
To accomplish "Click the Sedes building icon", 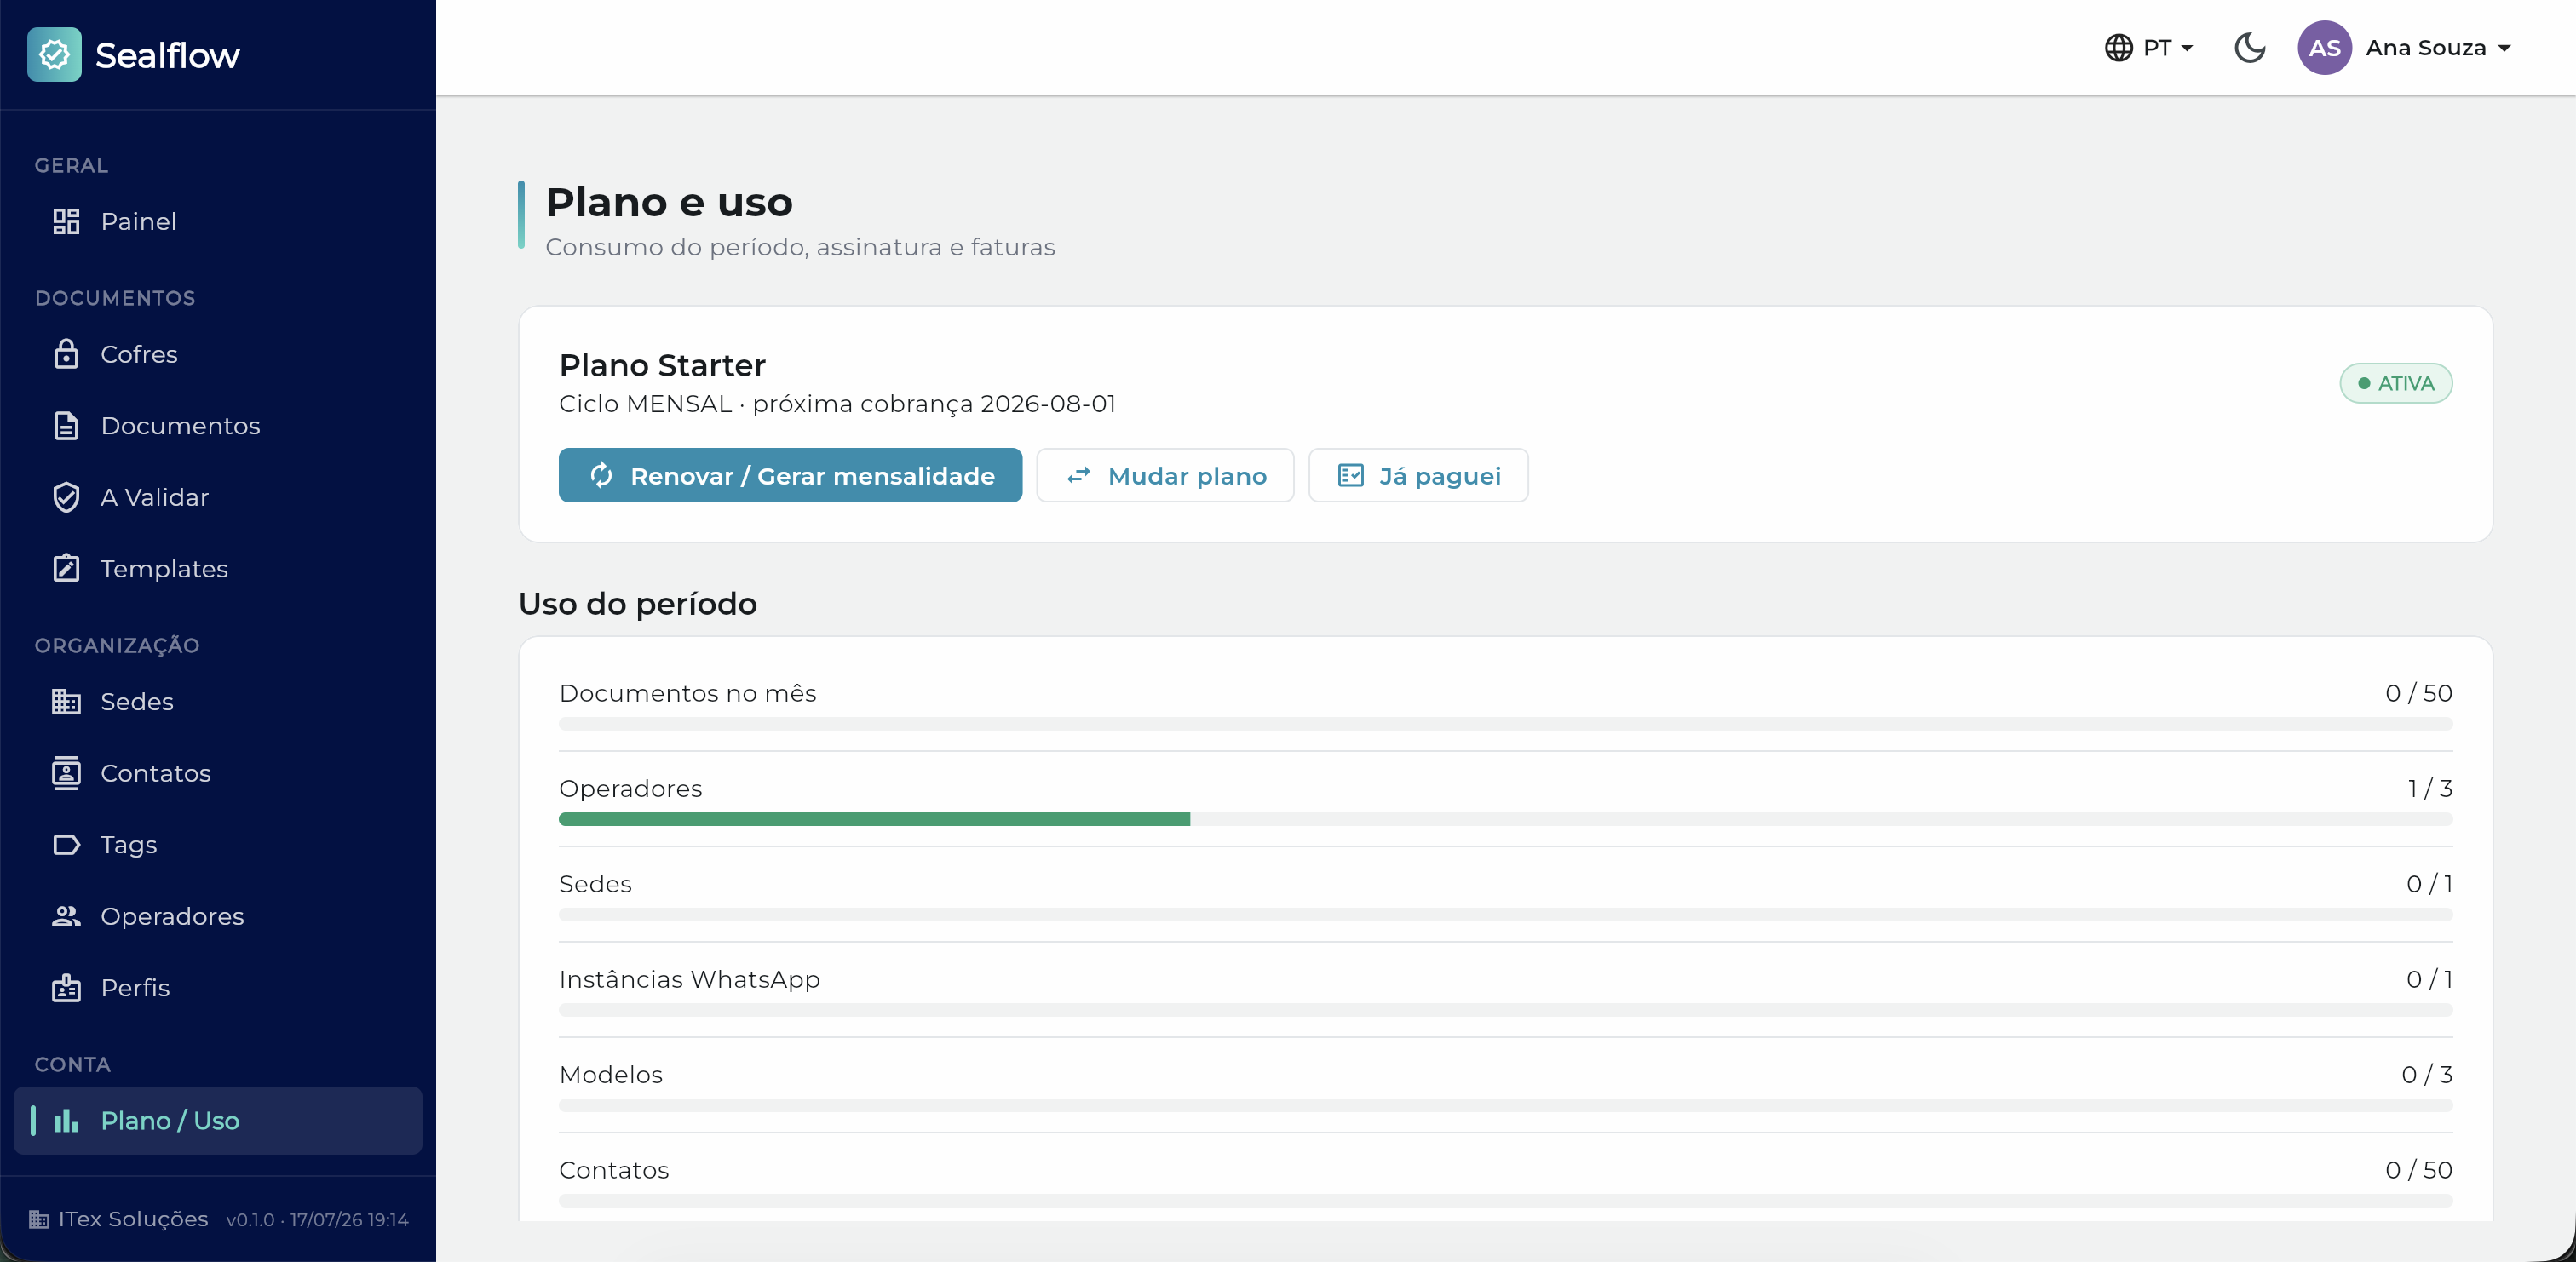I will (x=66, y=702).
